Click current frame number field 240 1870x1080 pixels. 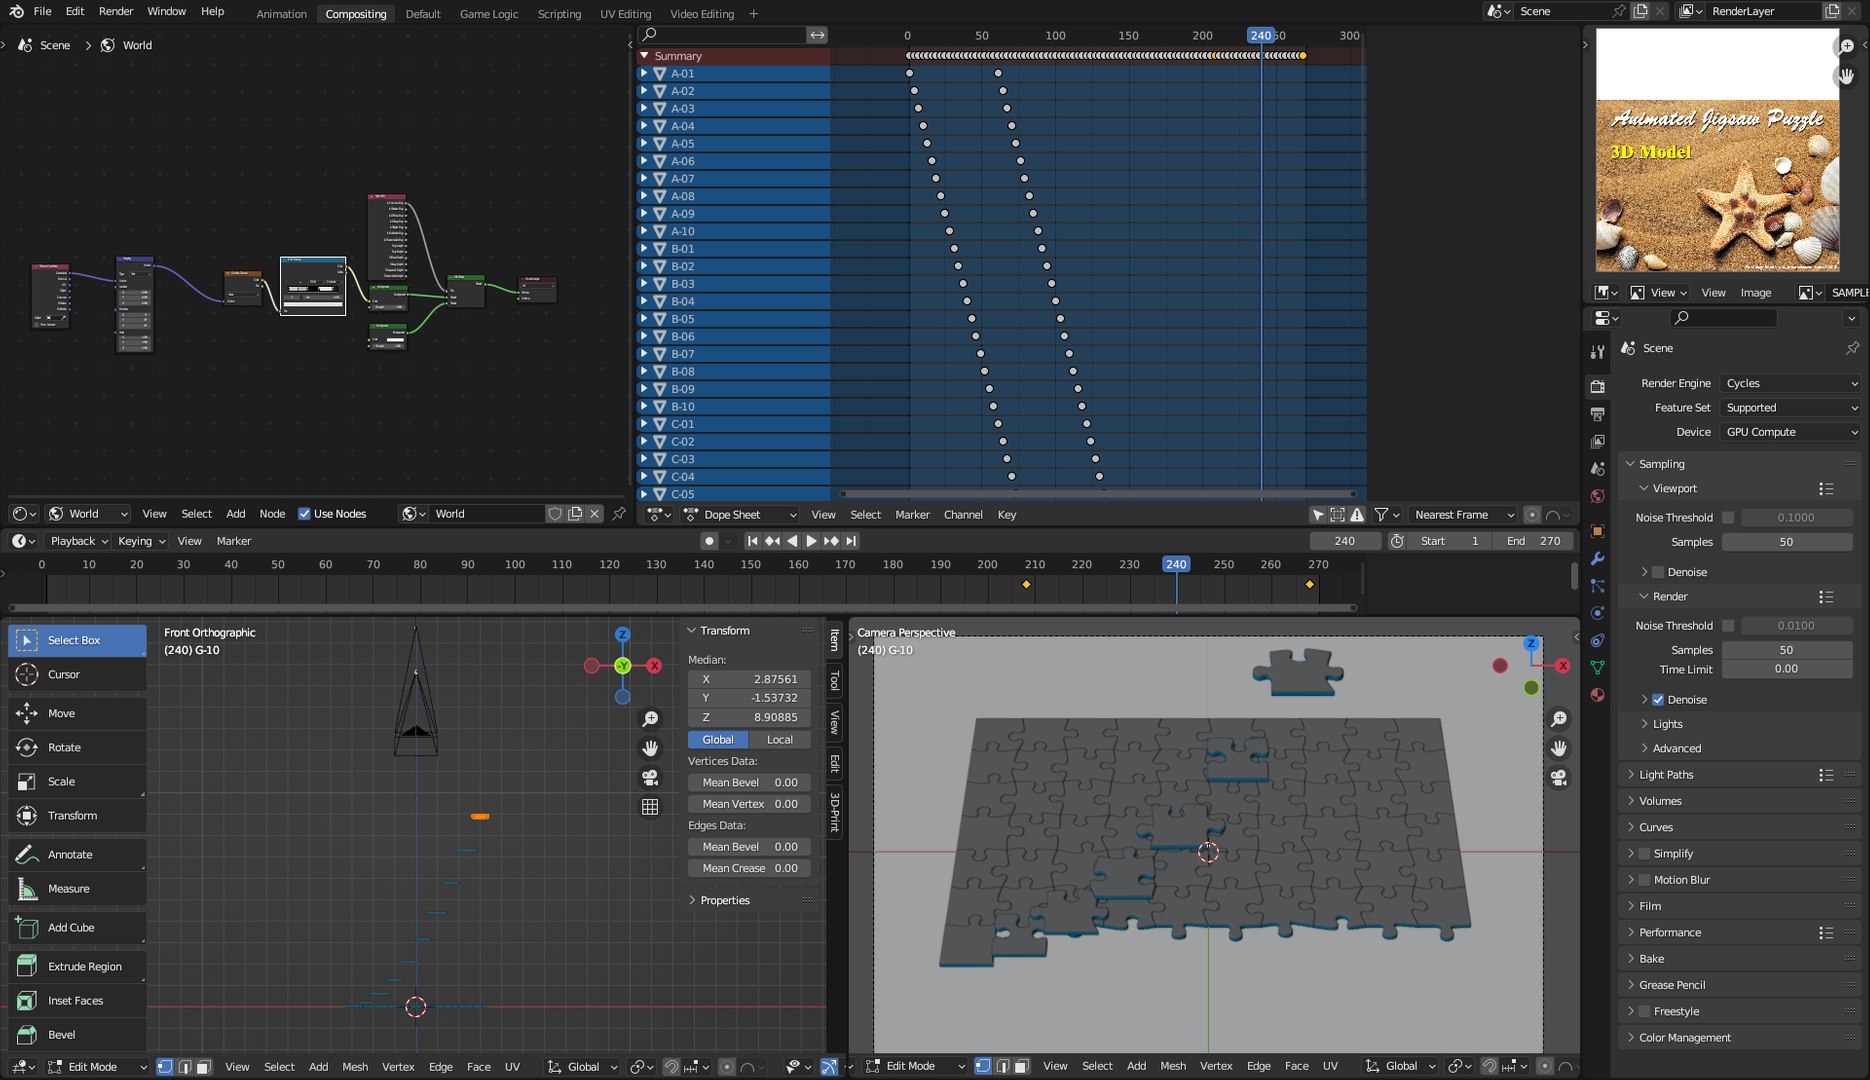[1345, 541]
